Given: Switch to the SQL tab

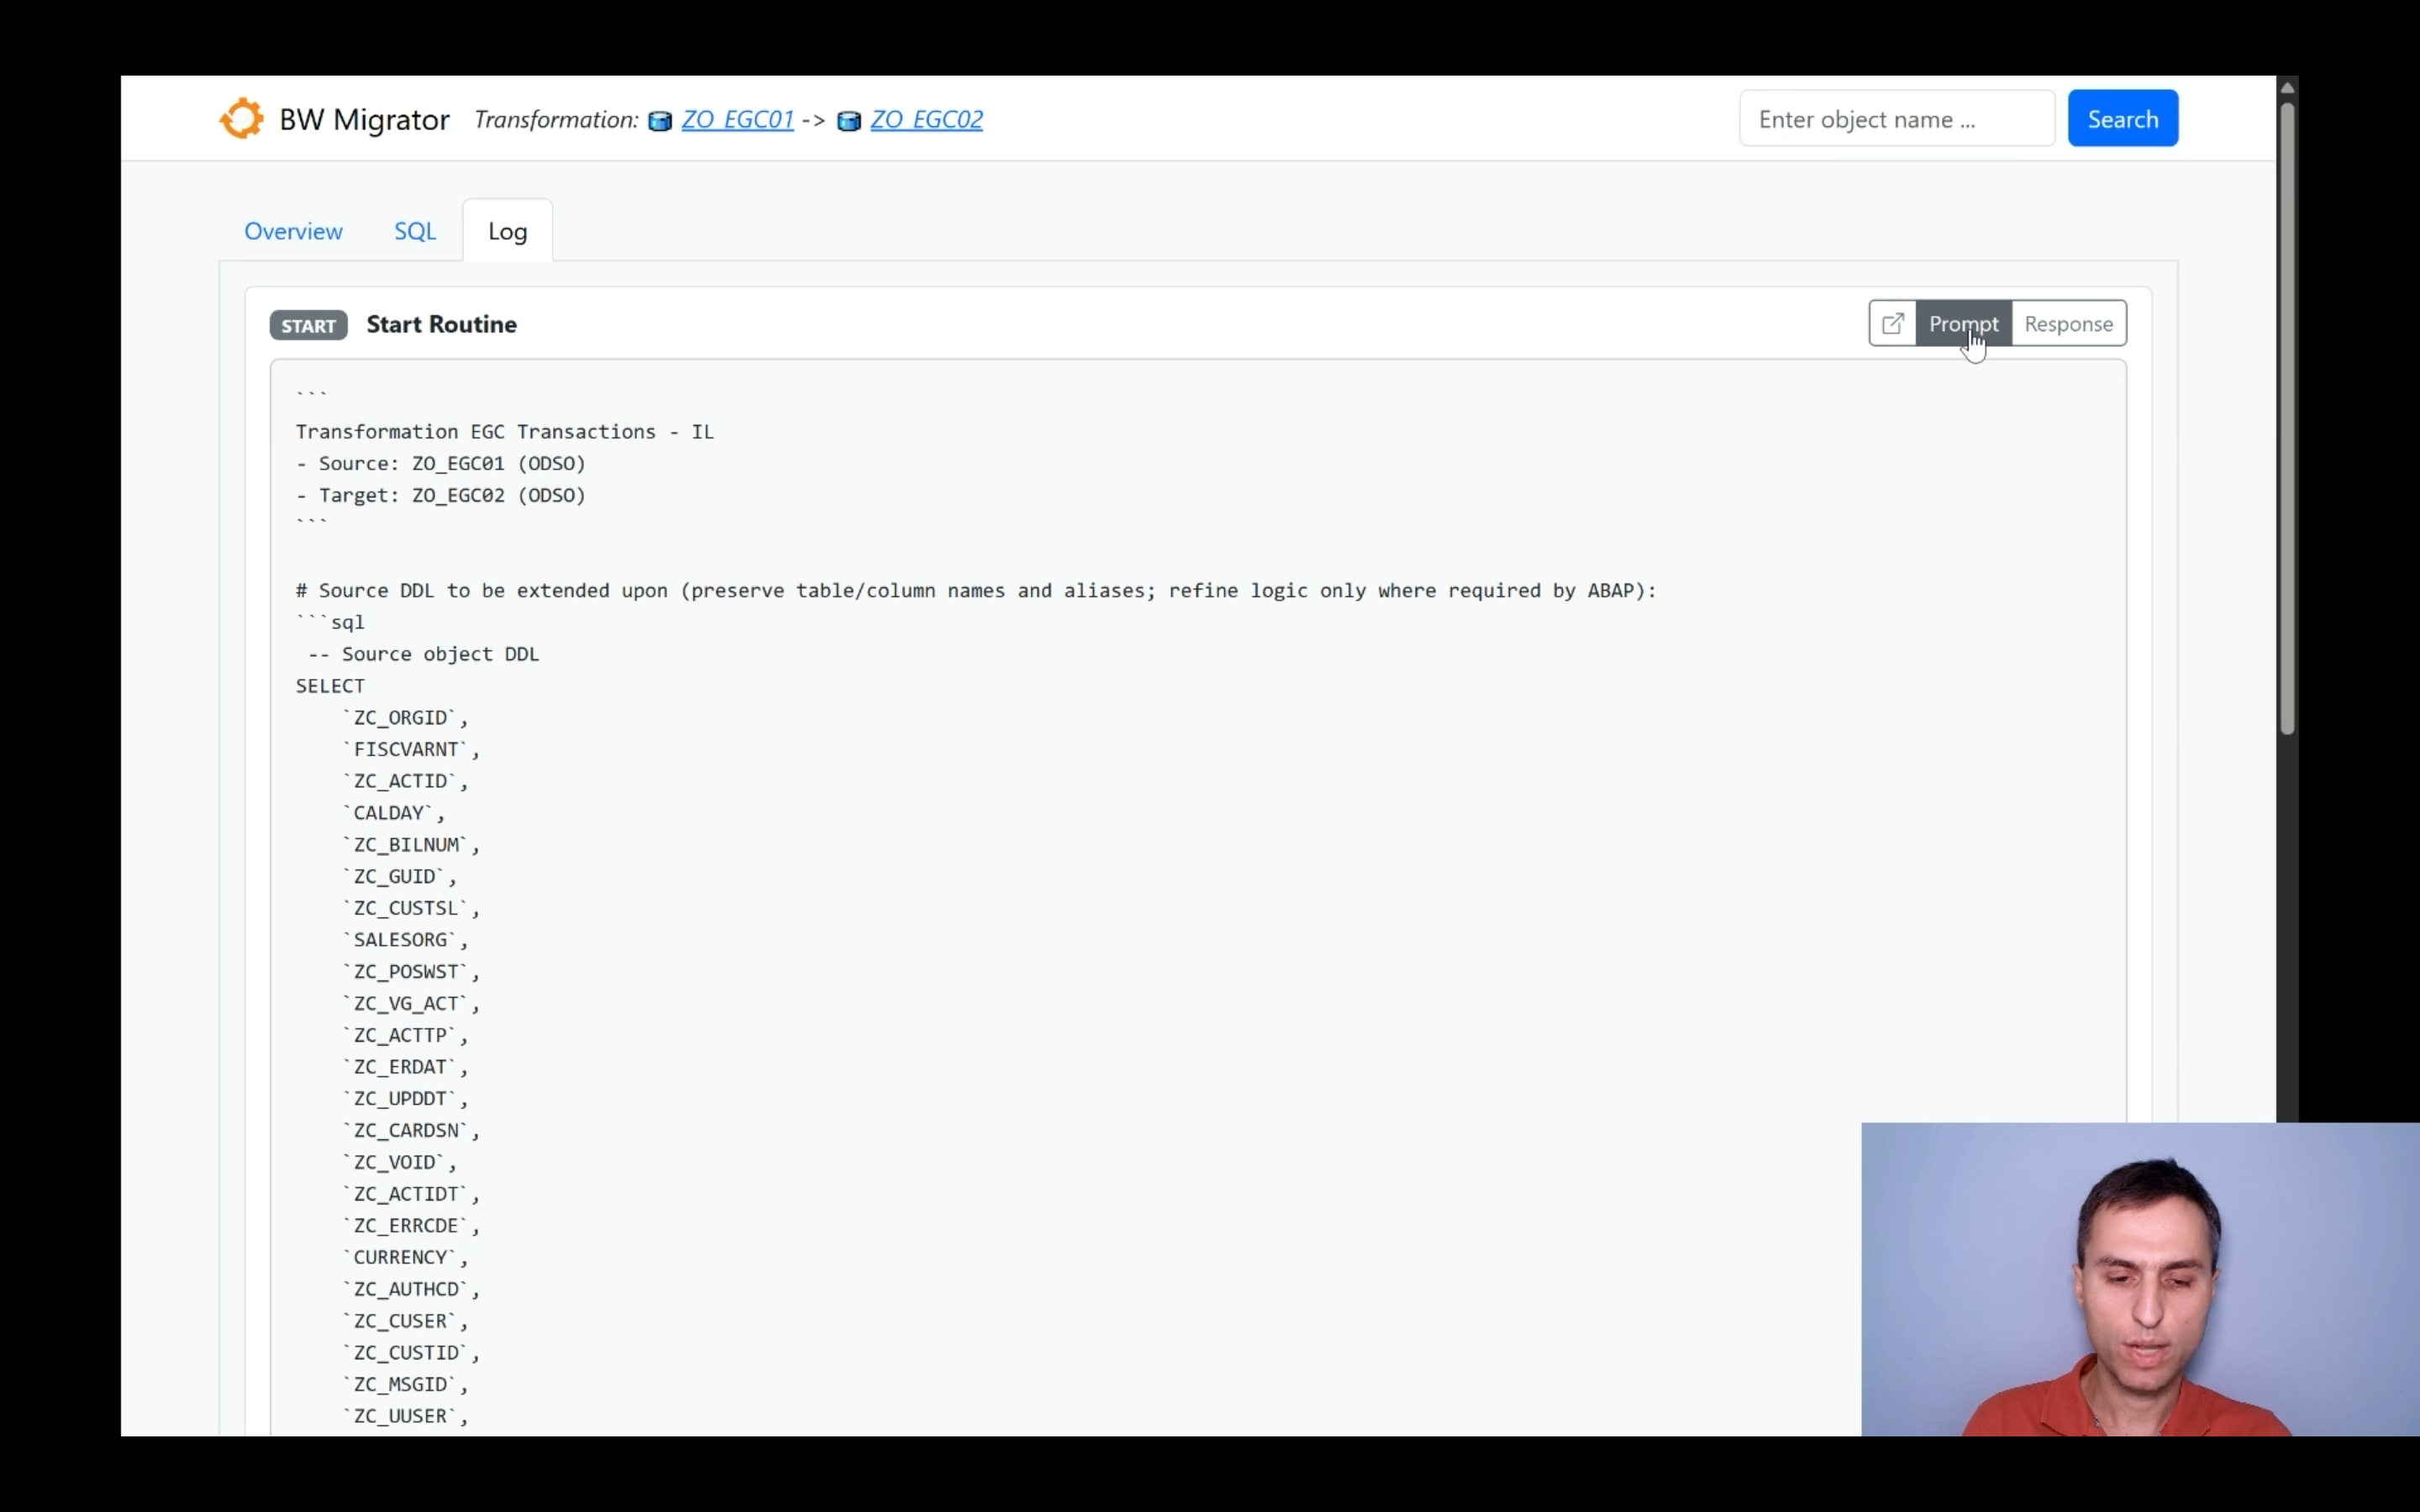Looking at the screenshot, I should click(415, 231).
